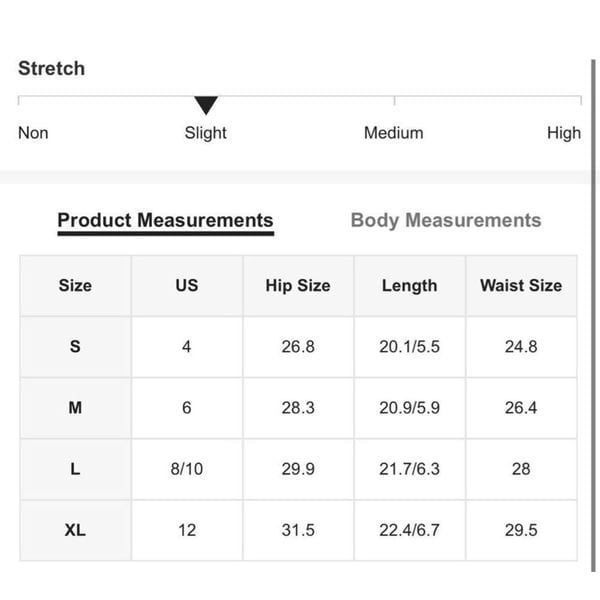This screenshot has height=600, width=600.
Task: Click the 8/10 US size cell
Action: [x=187, y=469]
